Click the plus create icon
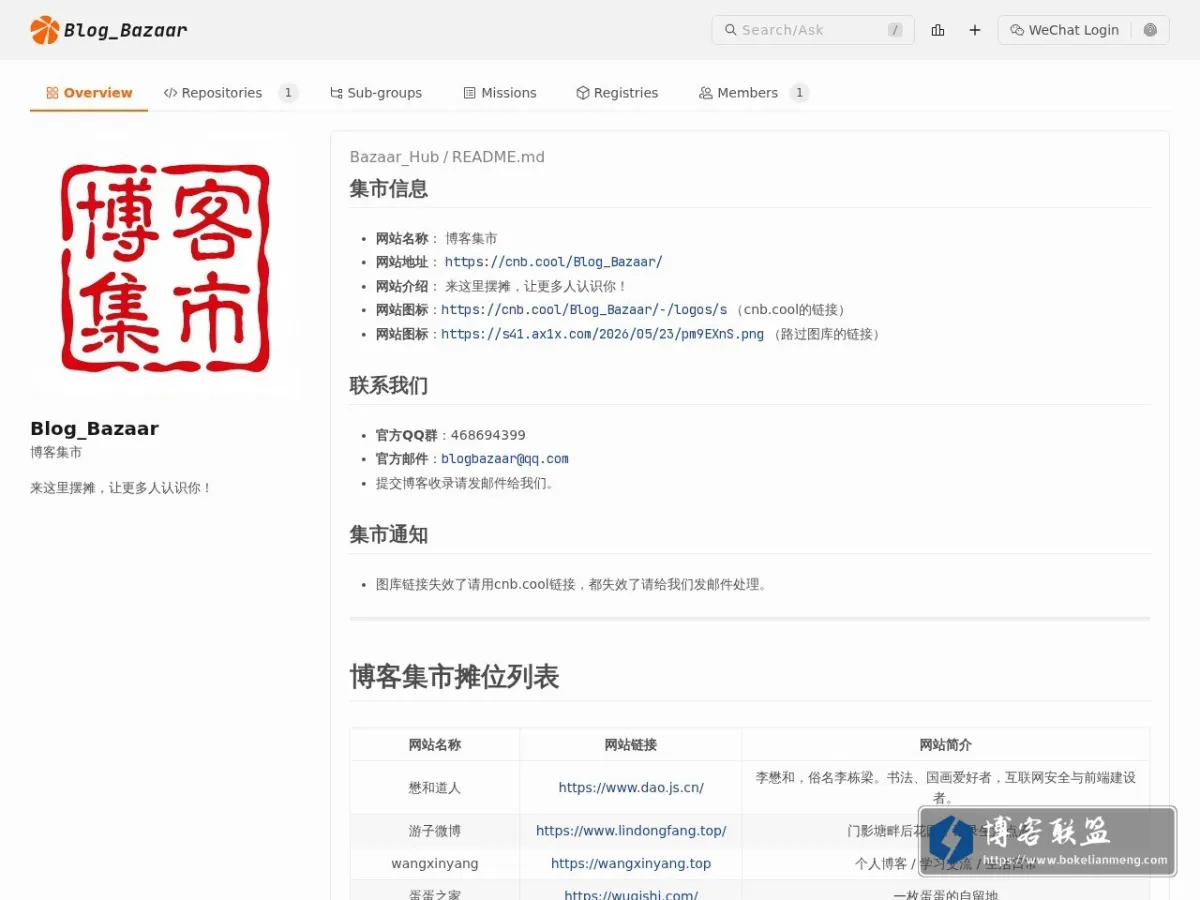 click(975, 30)
